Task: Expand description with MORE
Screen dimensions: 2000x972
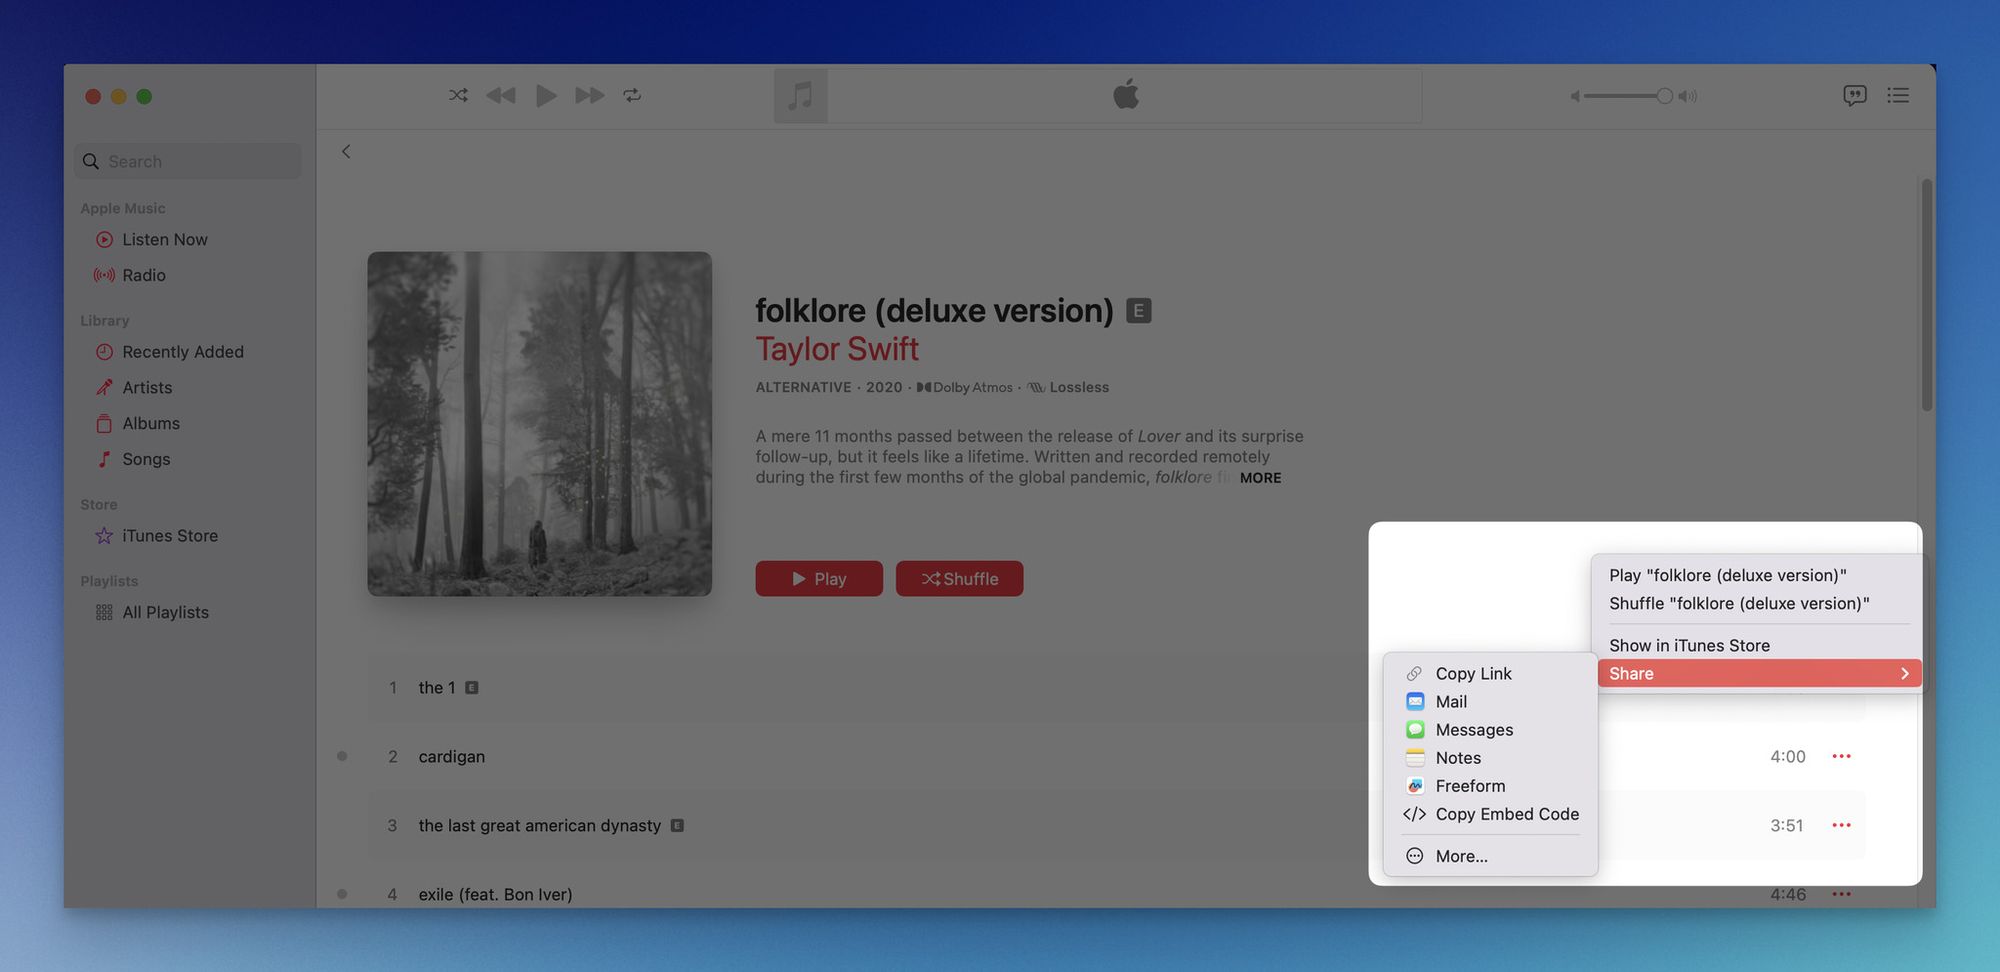Action: click(1260, 478)
